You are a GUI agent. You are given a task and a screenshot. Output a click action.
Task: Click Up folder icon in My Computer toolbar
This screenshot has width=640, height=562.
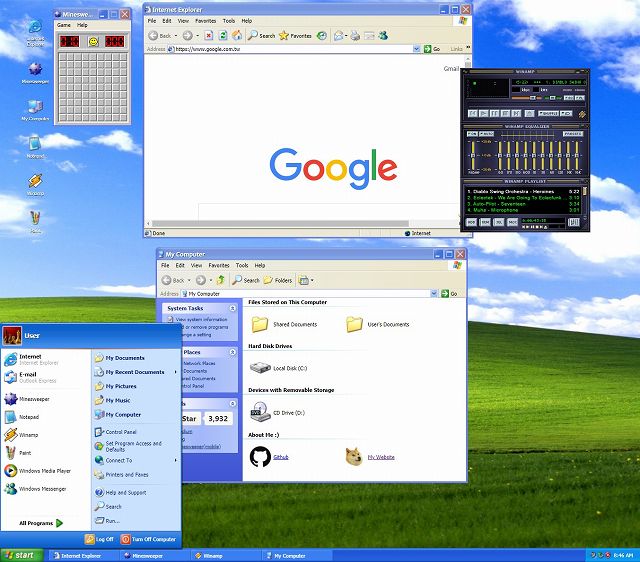coord(221,280)
